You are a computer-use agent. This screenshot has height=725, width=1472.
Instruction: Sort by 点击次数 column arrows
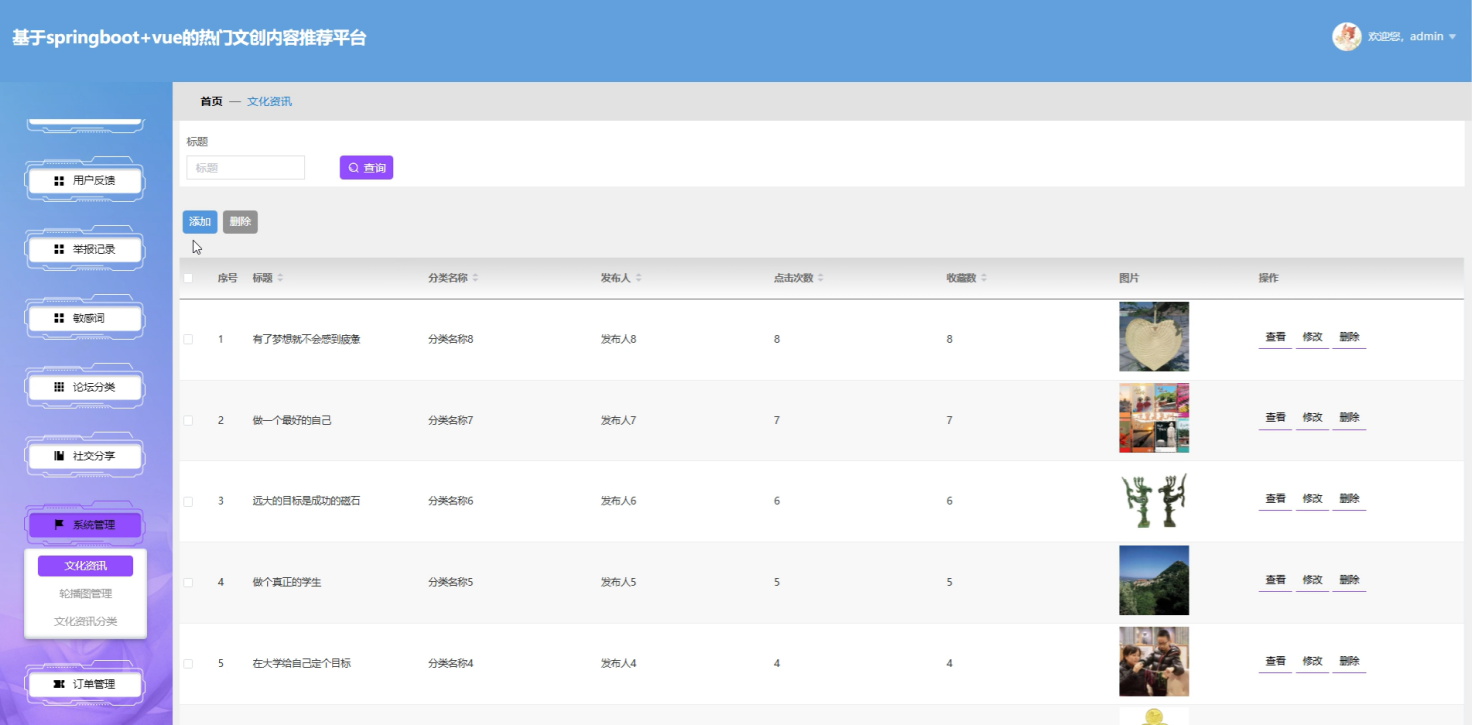[x=820, y=278]
